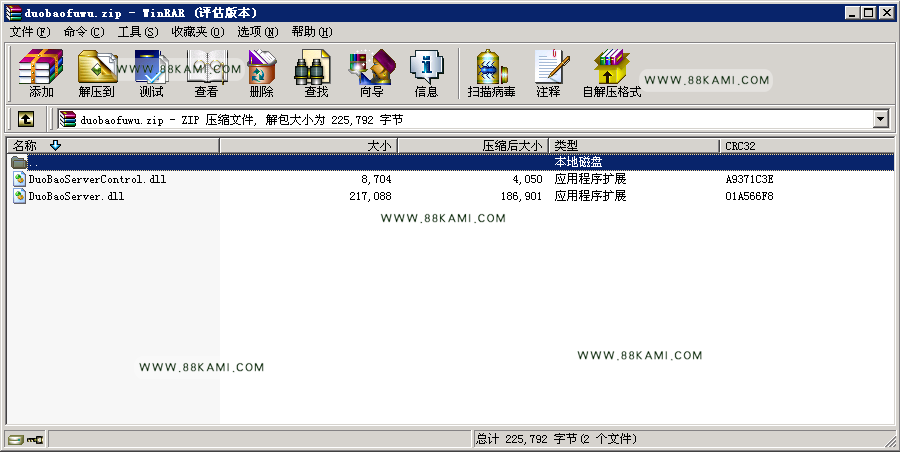900x452 pixels.
Task: Open the 工具(S) menu
Action: click(138, 32)
